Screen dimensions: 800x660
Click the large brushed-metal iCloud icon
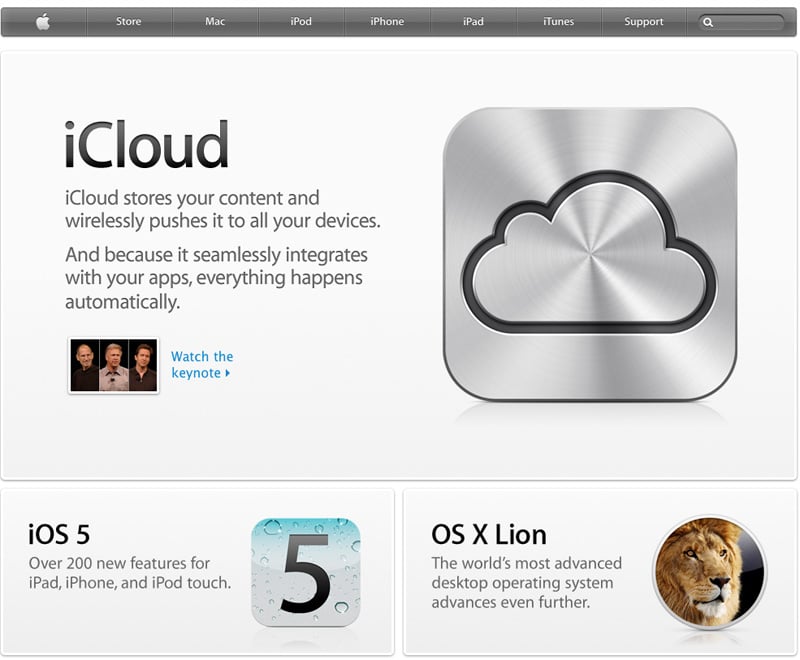590,254
